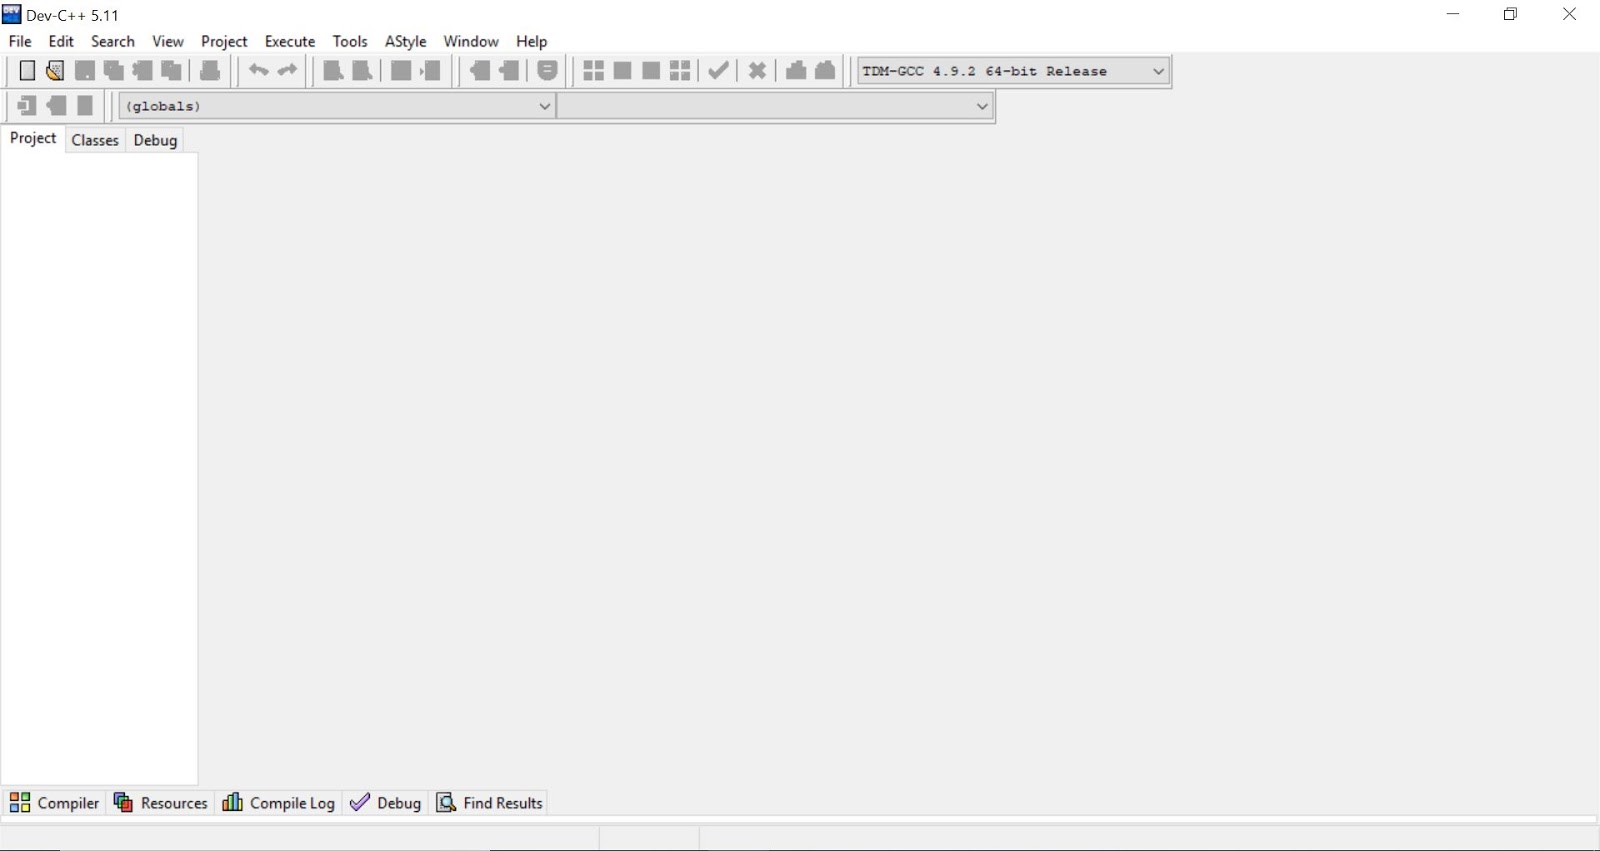Open the Resources bottom tab
Image resolution: width=1600 pixels, height=851 pixels.
pyautogui.click(x=161, y=803)
